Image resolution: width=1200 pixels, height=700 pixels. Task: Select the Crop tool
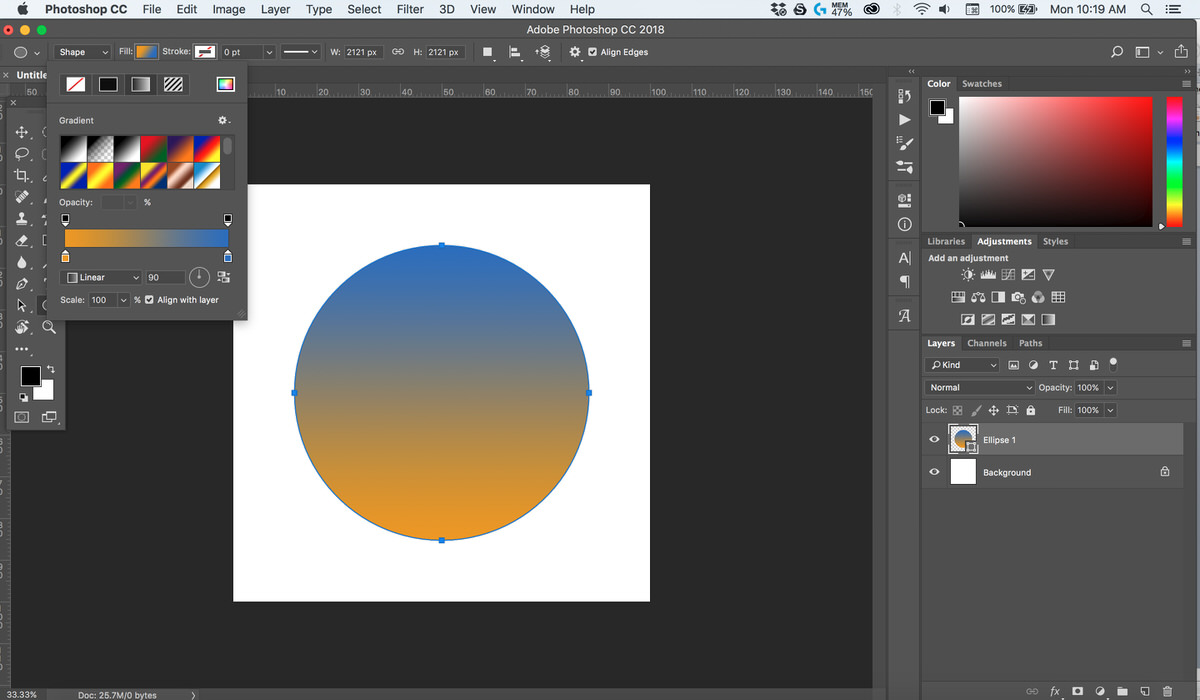(x=22, y=175)
